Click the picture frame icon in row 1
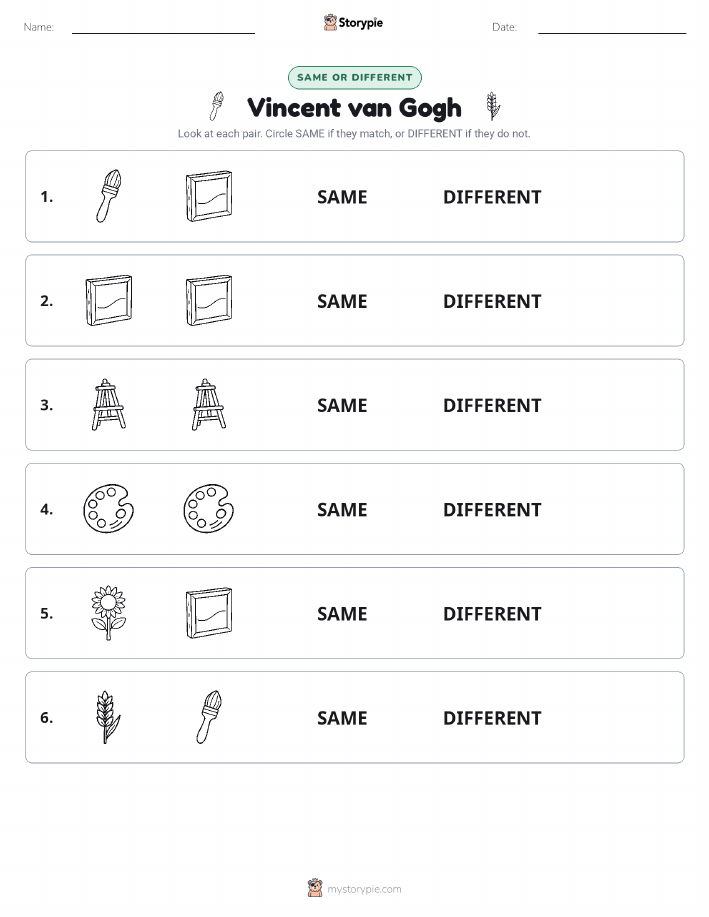Viewport: 709px width, 917px height. [209, 196]
